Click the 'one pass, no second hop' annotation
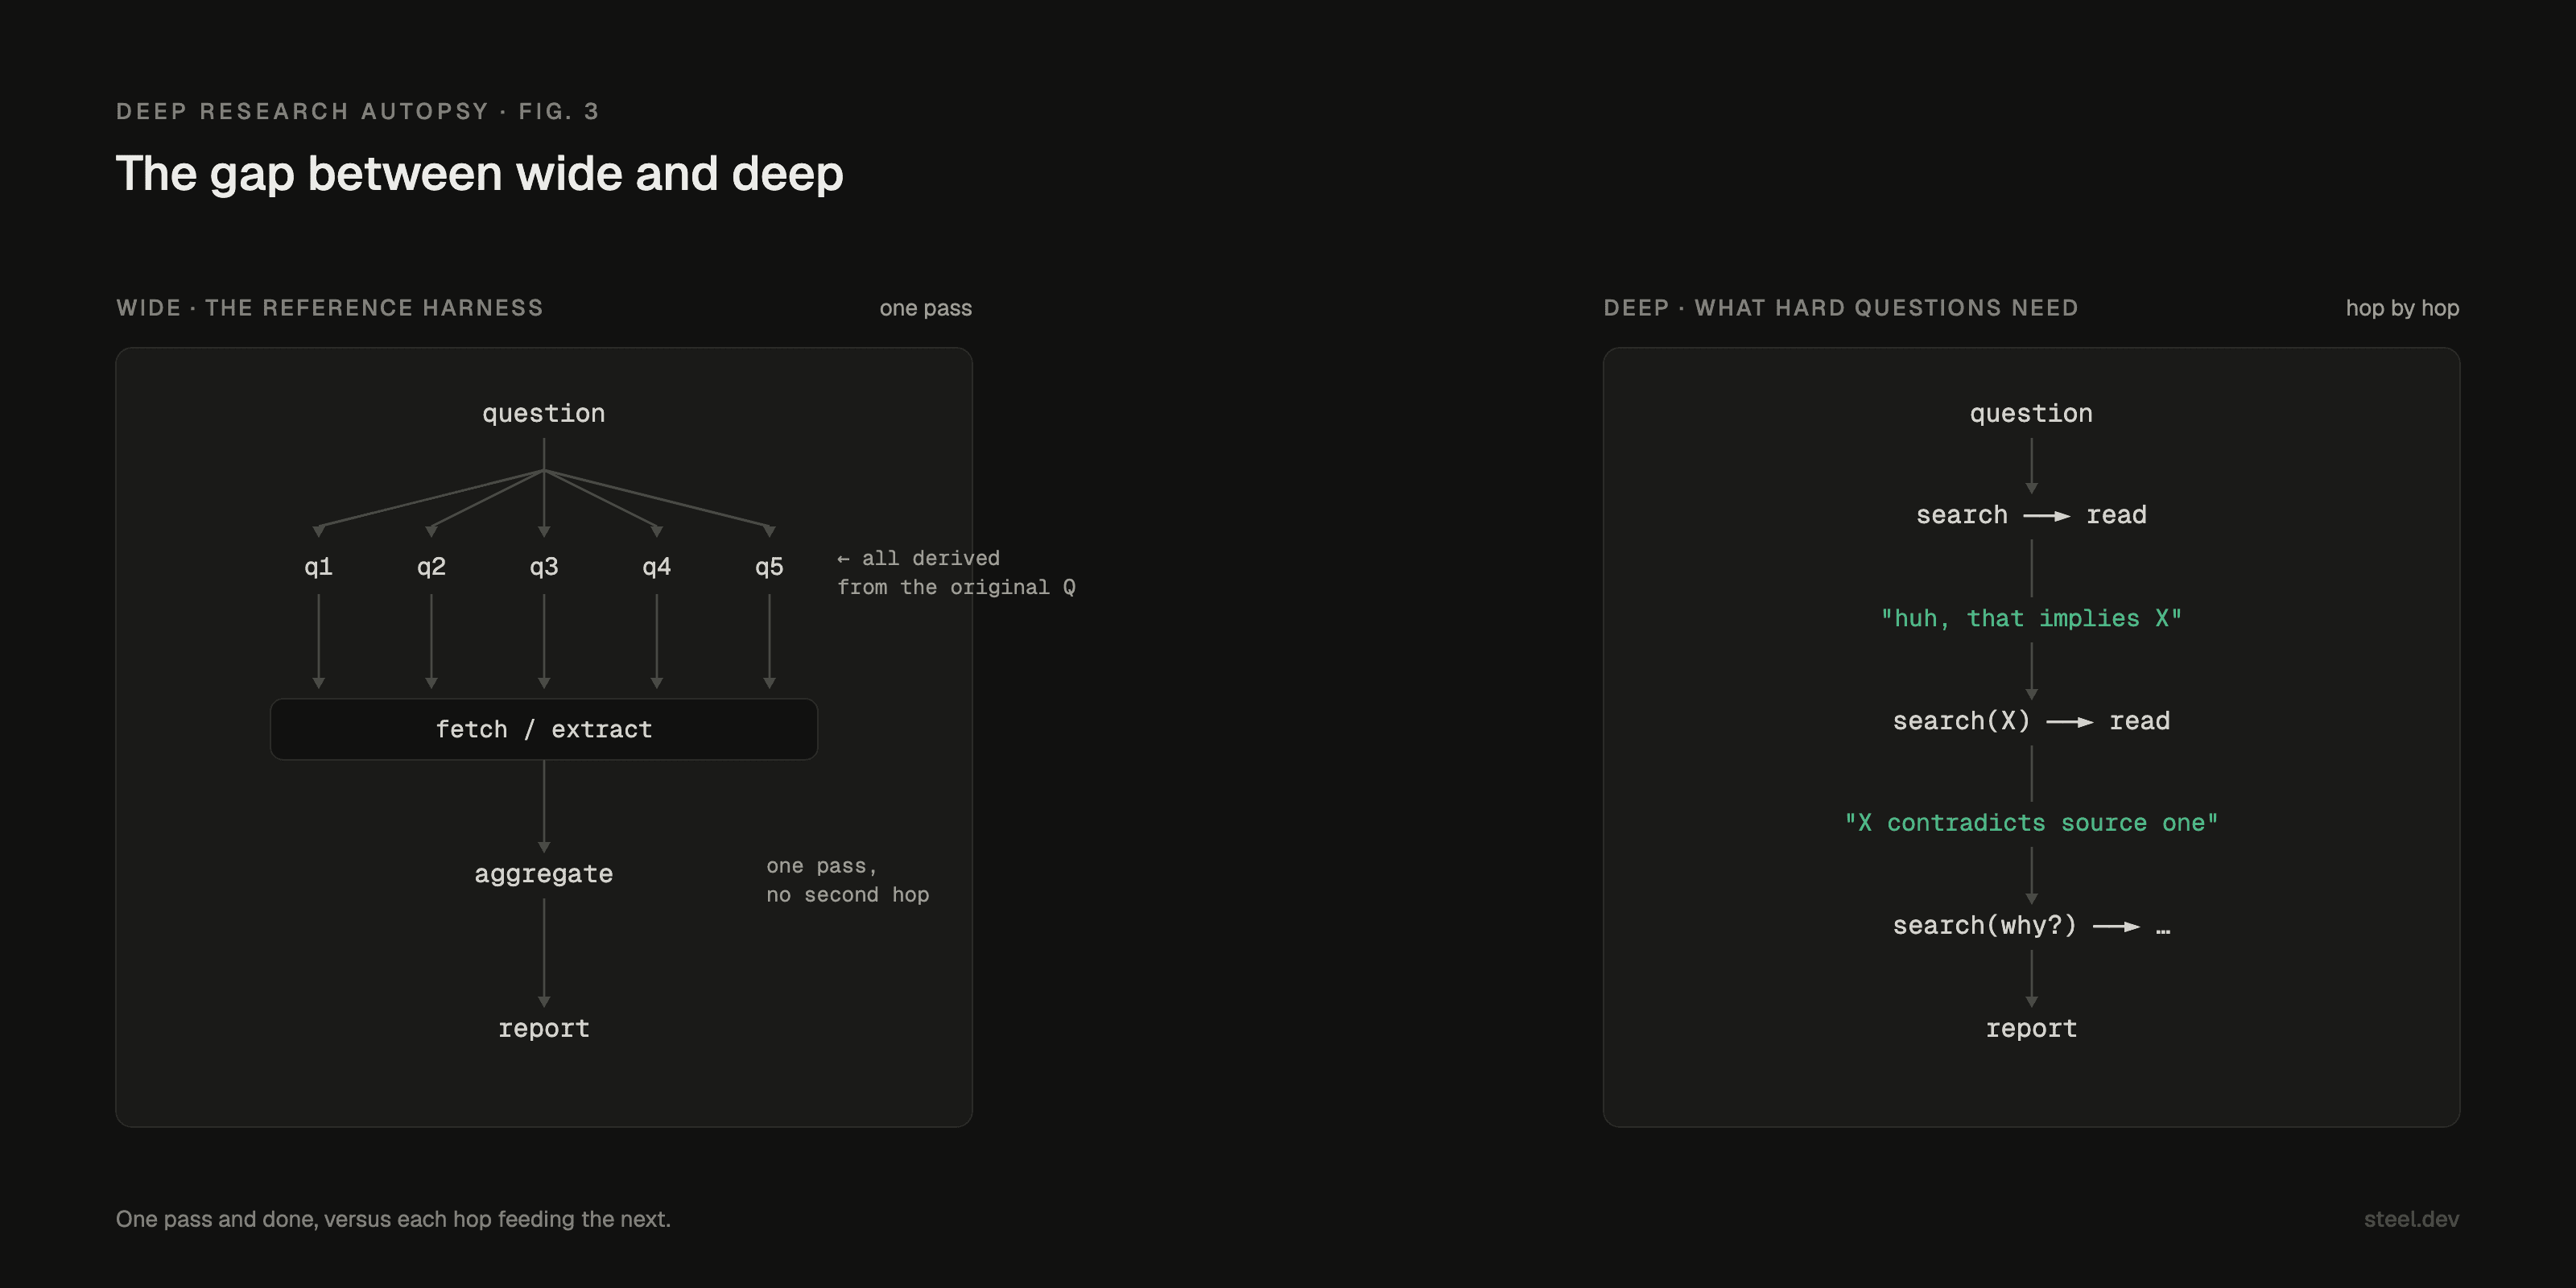 coord(847,880)
